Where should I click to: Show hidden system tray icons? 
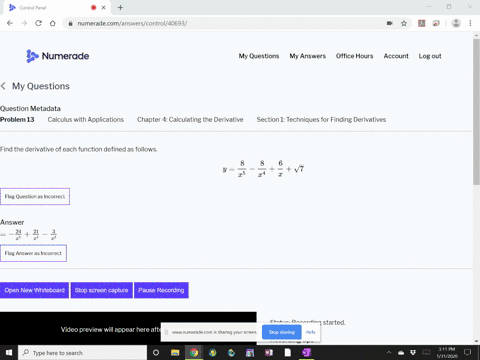(389, 353)
